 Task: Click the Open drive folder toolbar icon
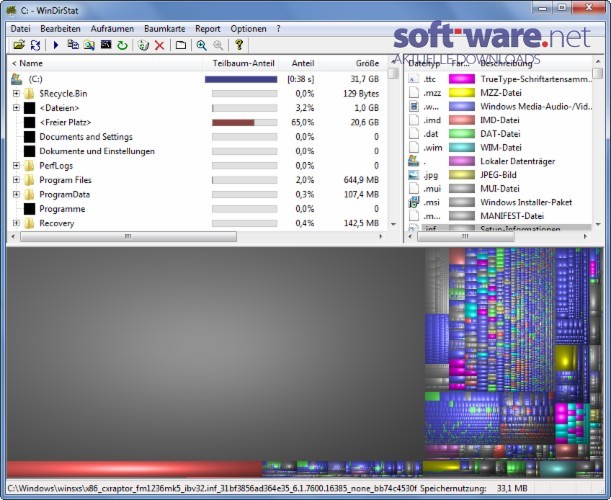[18, 45]
